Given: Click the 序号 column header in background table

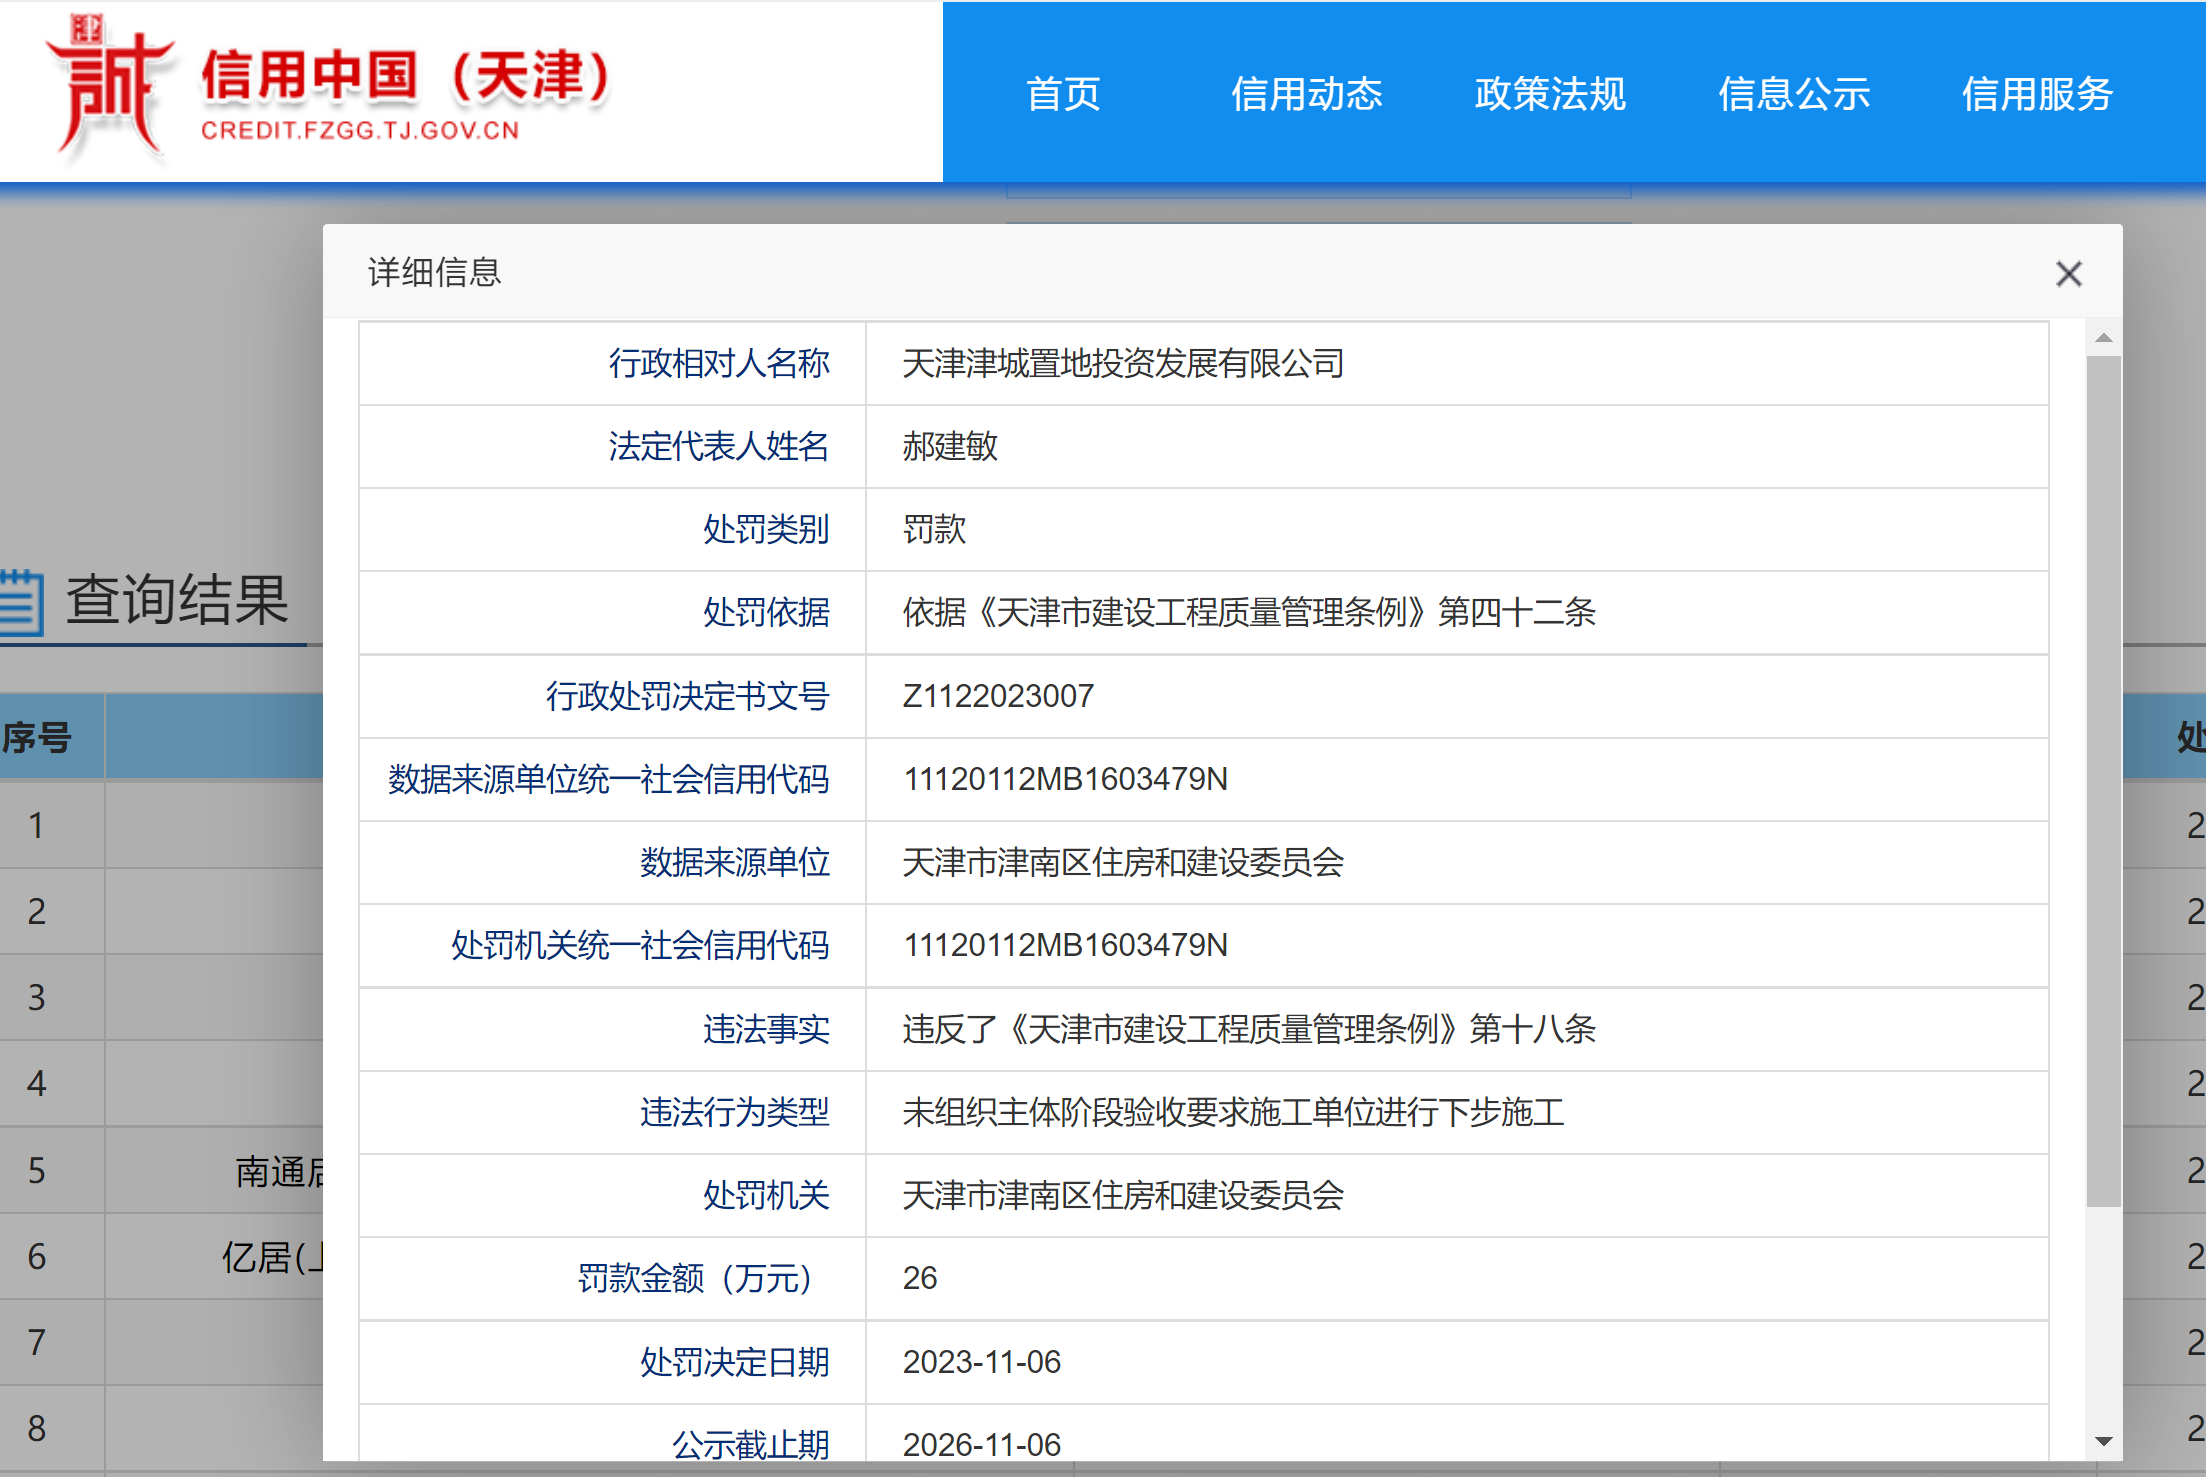Looking at the screenshot, I should [x=37, y=737].
